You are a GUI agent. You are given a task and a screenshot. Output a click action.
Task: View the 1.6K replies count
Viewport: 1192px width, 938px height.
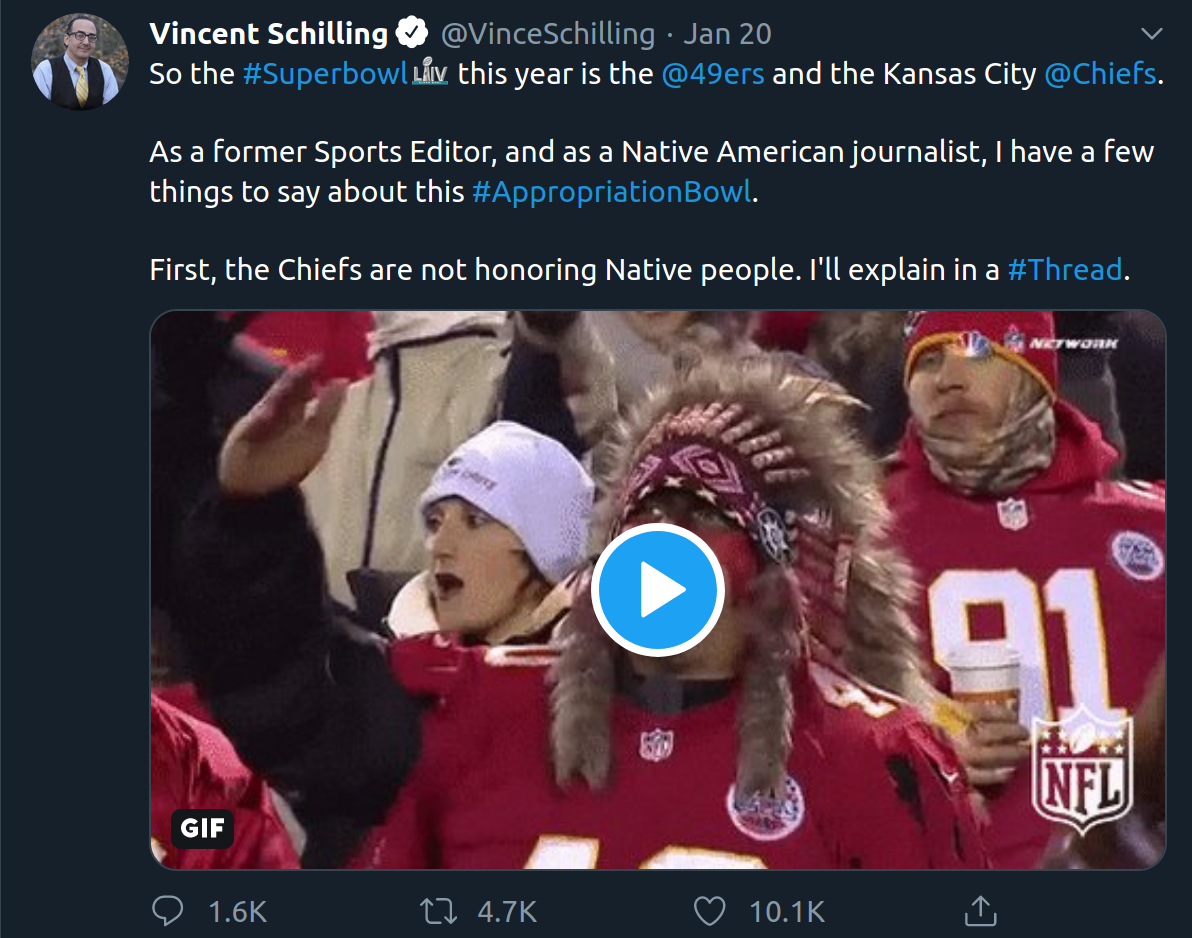click(x=237, y=911)
